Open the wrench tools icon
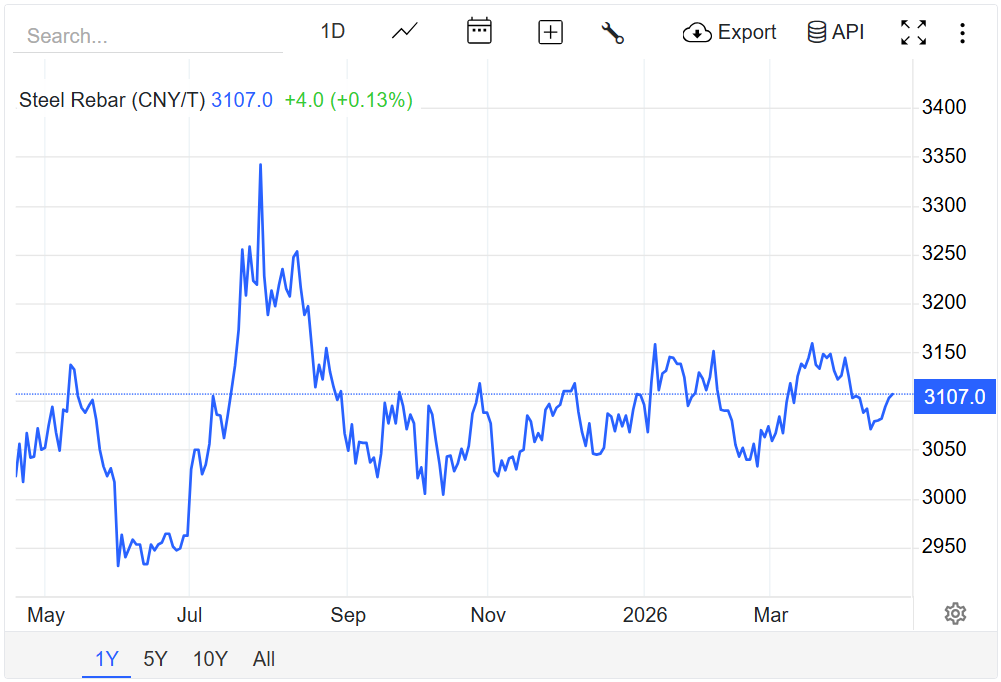1001x682 pixels. 612,33
